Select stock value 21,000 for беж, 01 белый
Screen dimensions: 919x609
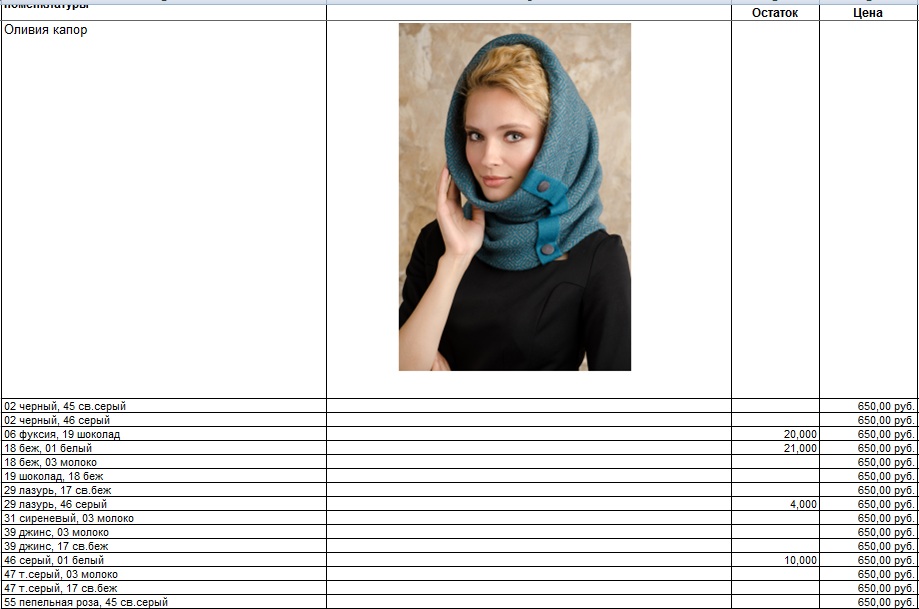[x=775, y=448]
